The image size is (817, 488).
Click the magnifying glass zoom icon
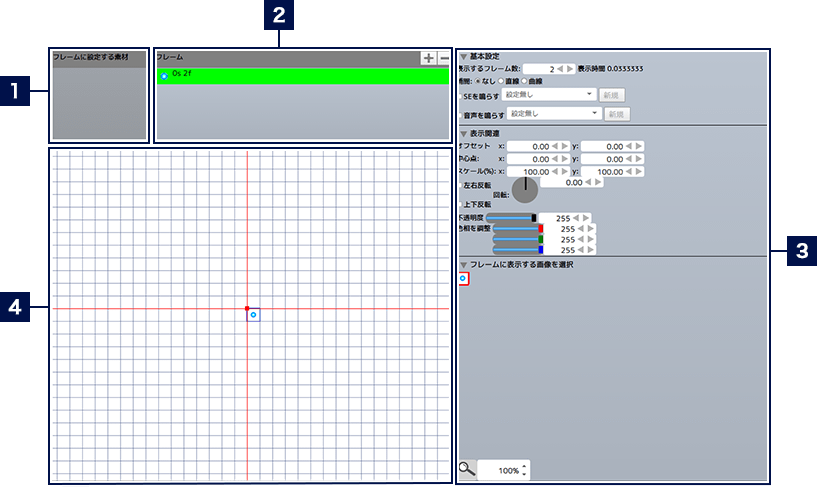[x=466, y=469]
